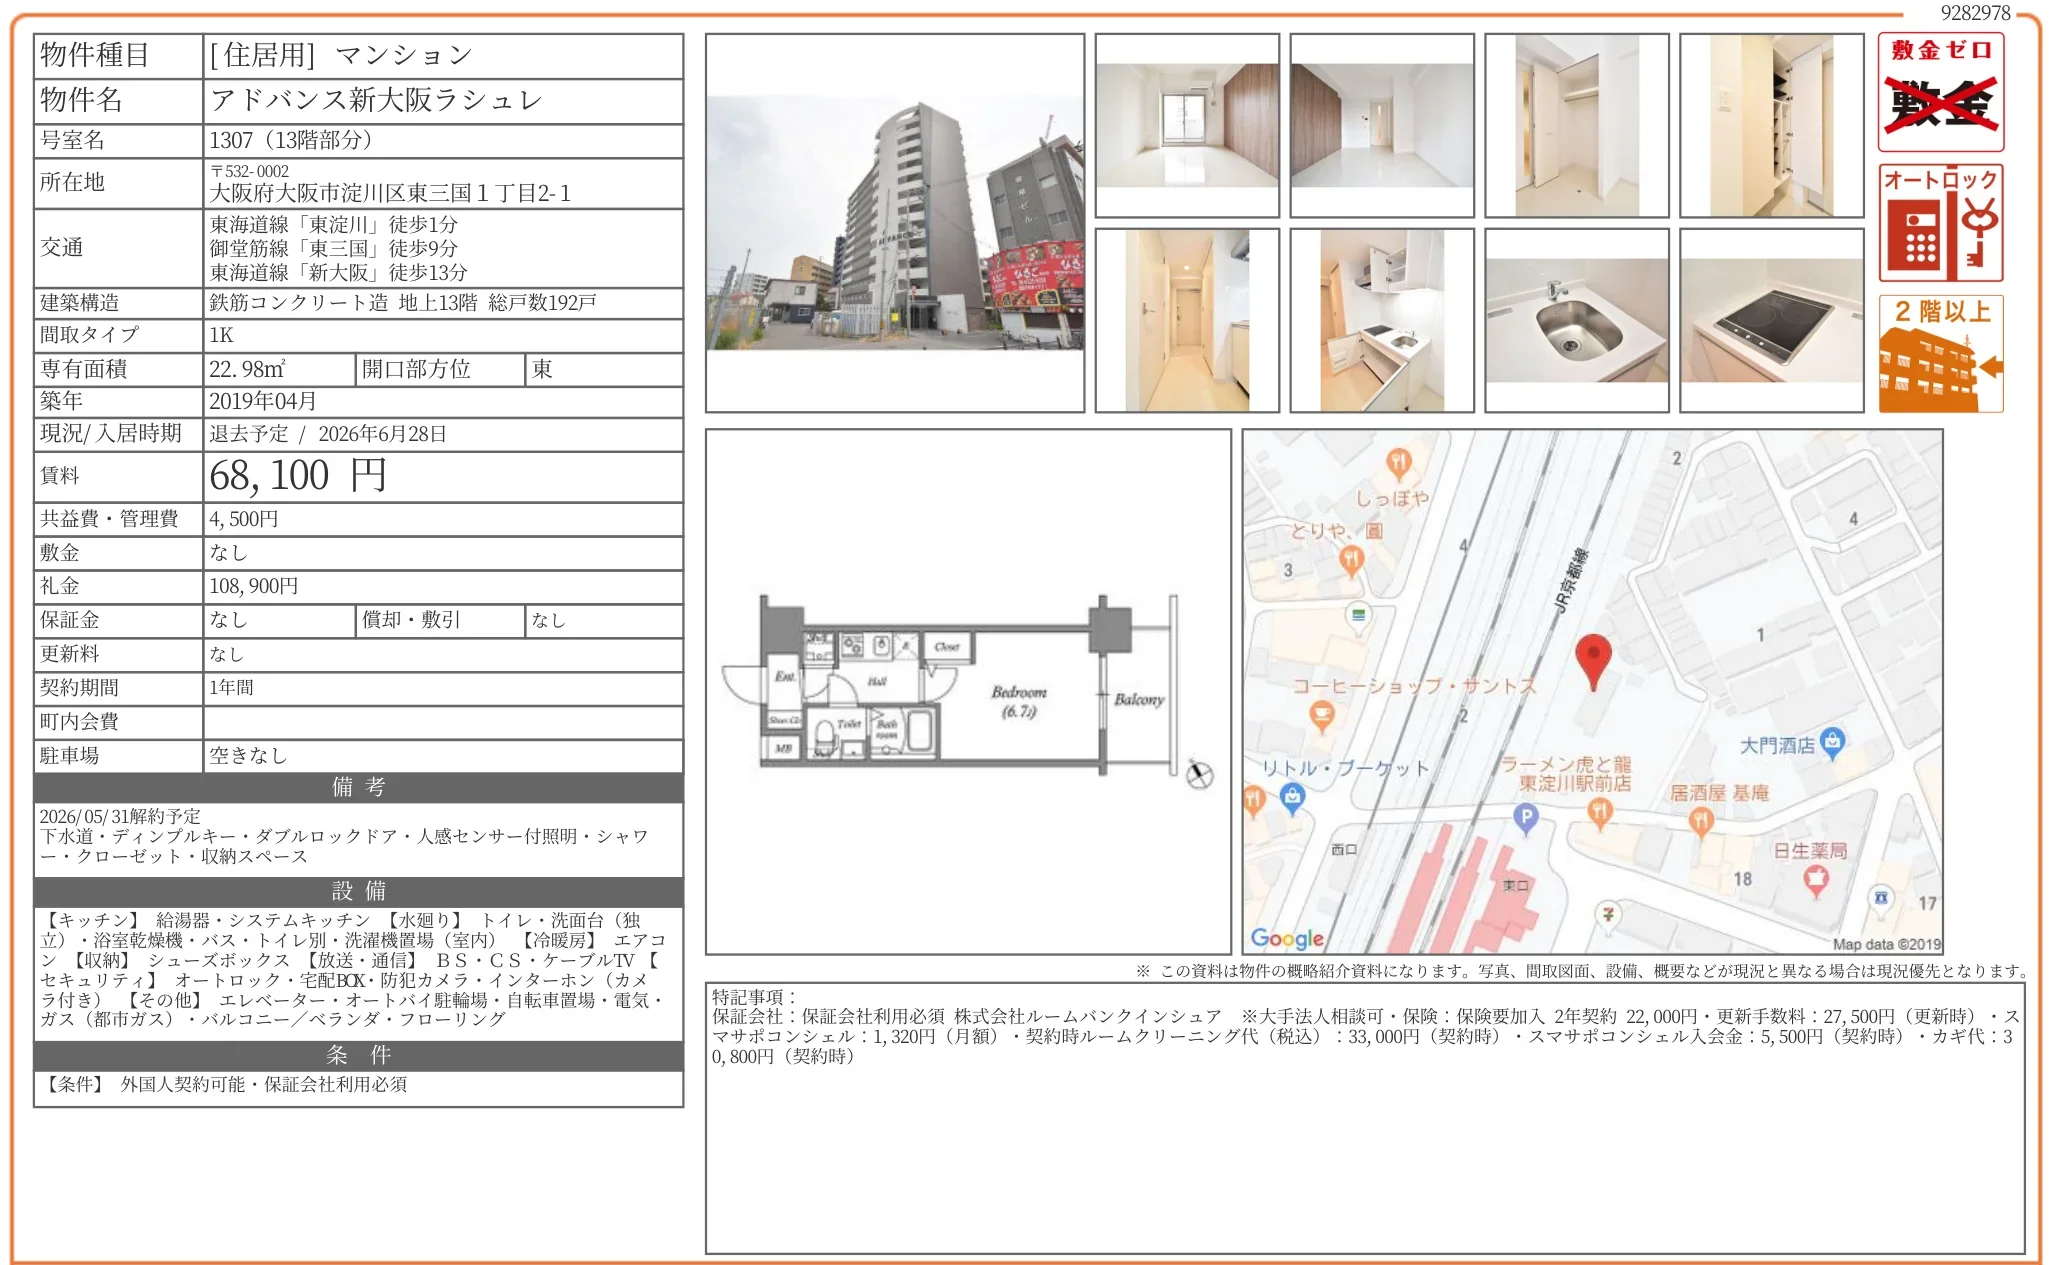The width and height of the screenshot is (2056, 1265).
Task: Click the compass icon beside floor plan
Action: coord(1199,774)
